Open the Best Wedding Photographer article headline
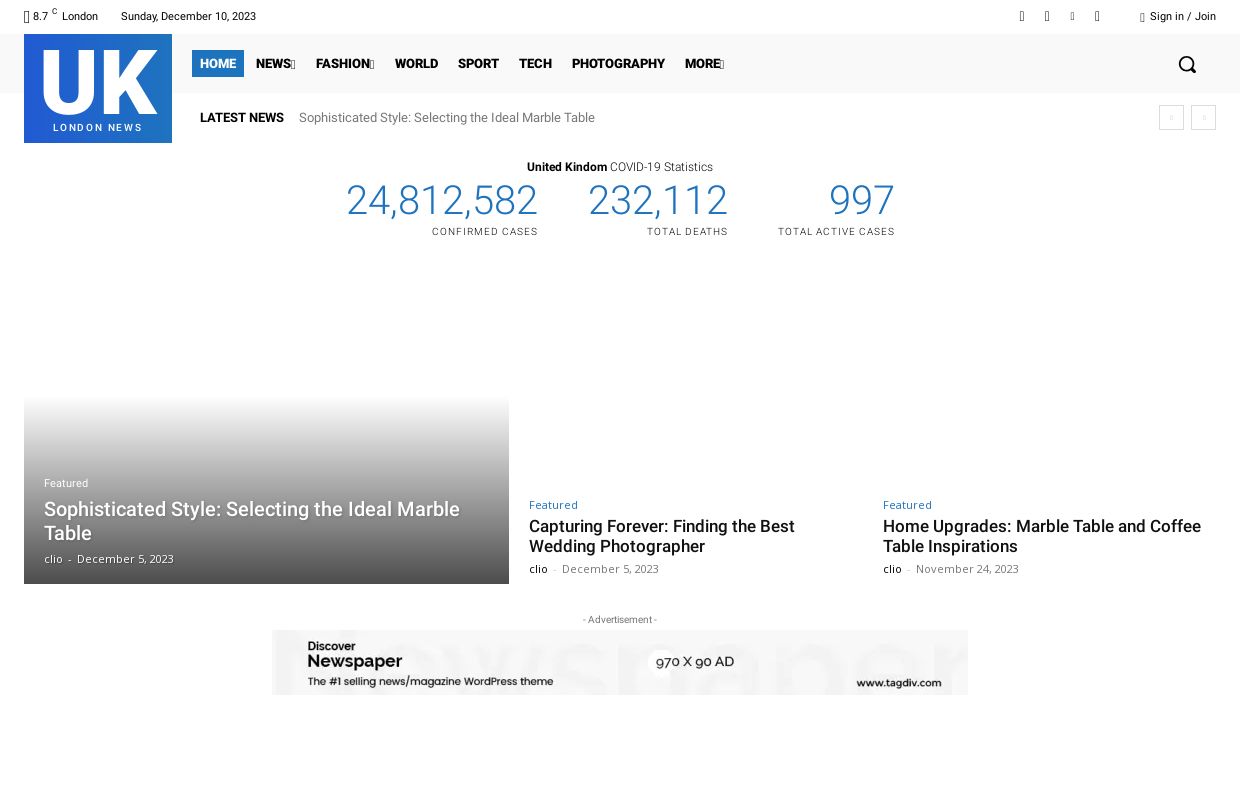The height and width of the screenshot is (800, 1240). [x=661, y=536]
